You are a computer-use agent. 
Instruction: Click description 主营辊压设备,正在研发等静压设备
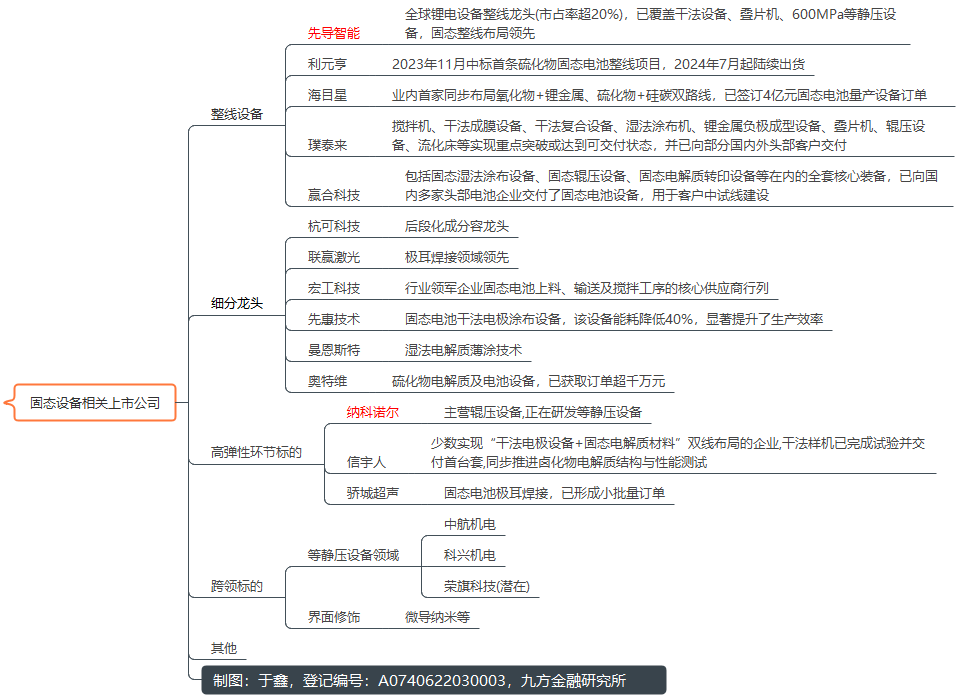click(543, 412)
